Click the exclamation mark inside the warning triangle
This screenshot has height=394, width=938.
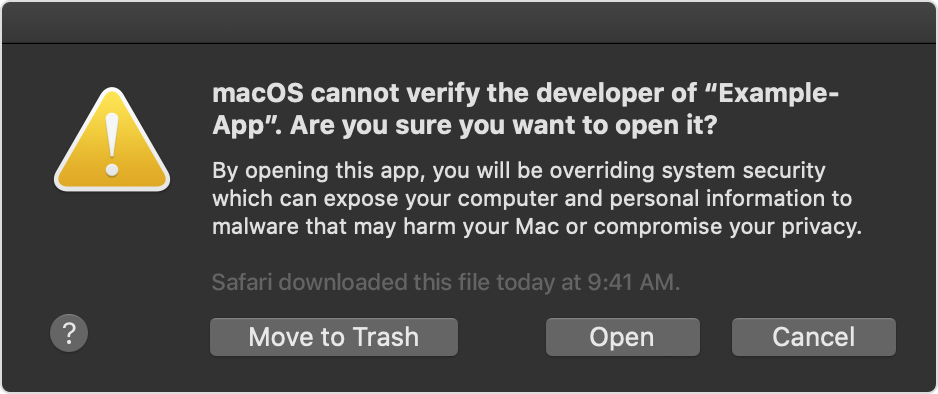(x=112, y=144)
